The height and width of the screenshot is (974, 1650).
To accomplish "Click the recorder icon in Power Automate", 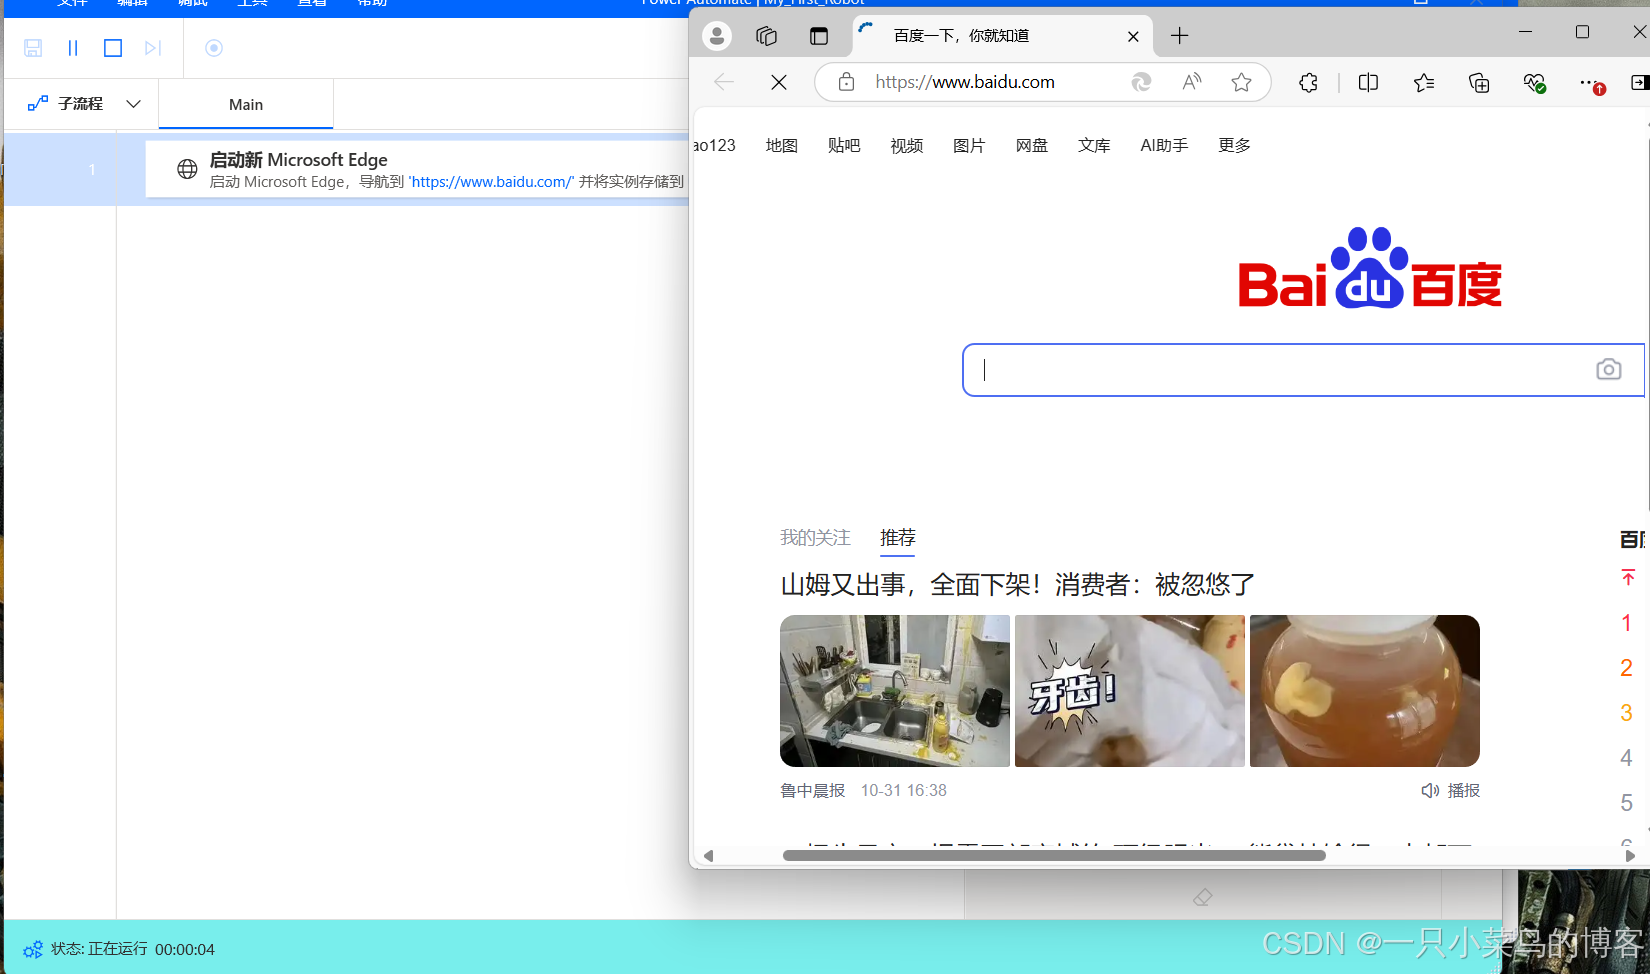I will click(214, 48).
